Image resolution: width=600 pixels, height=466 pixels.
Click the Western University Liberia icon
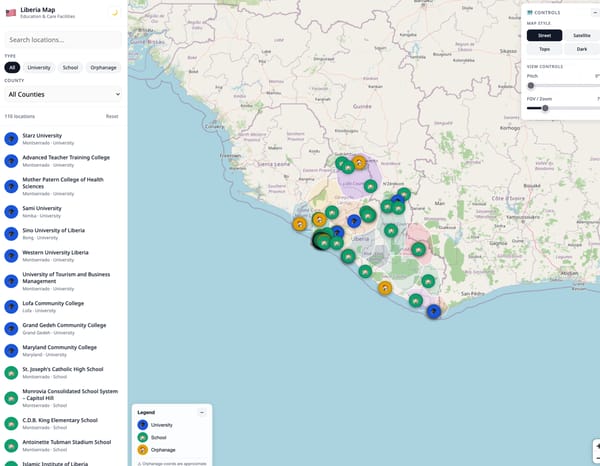coord(11,256)
